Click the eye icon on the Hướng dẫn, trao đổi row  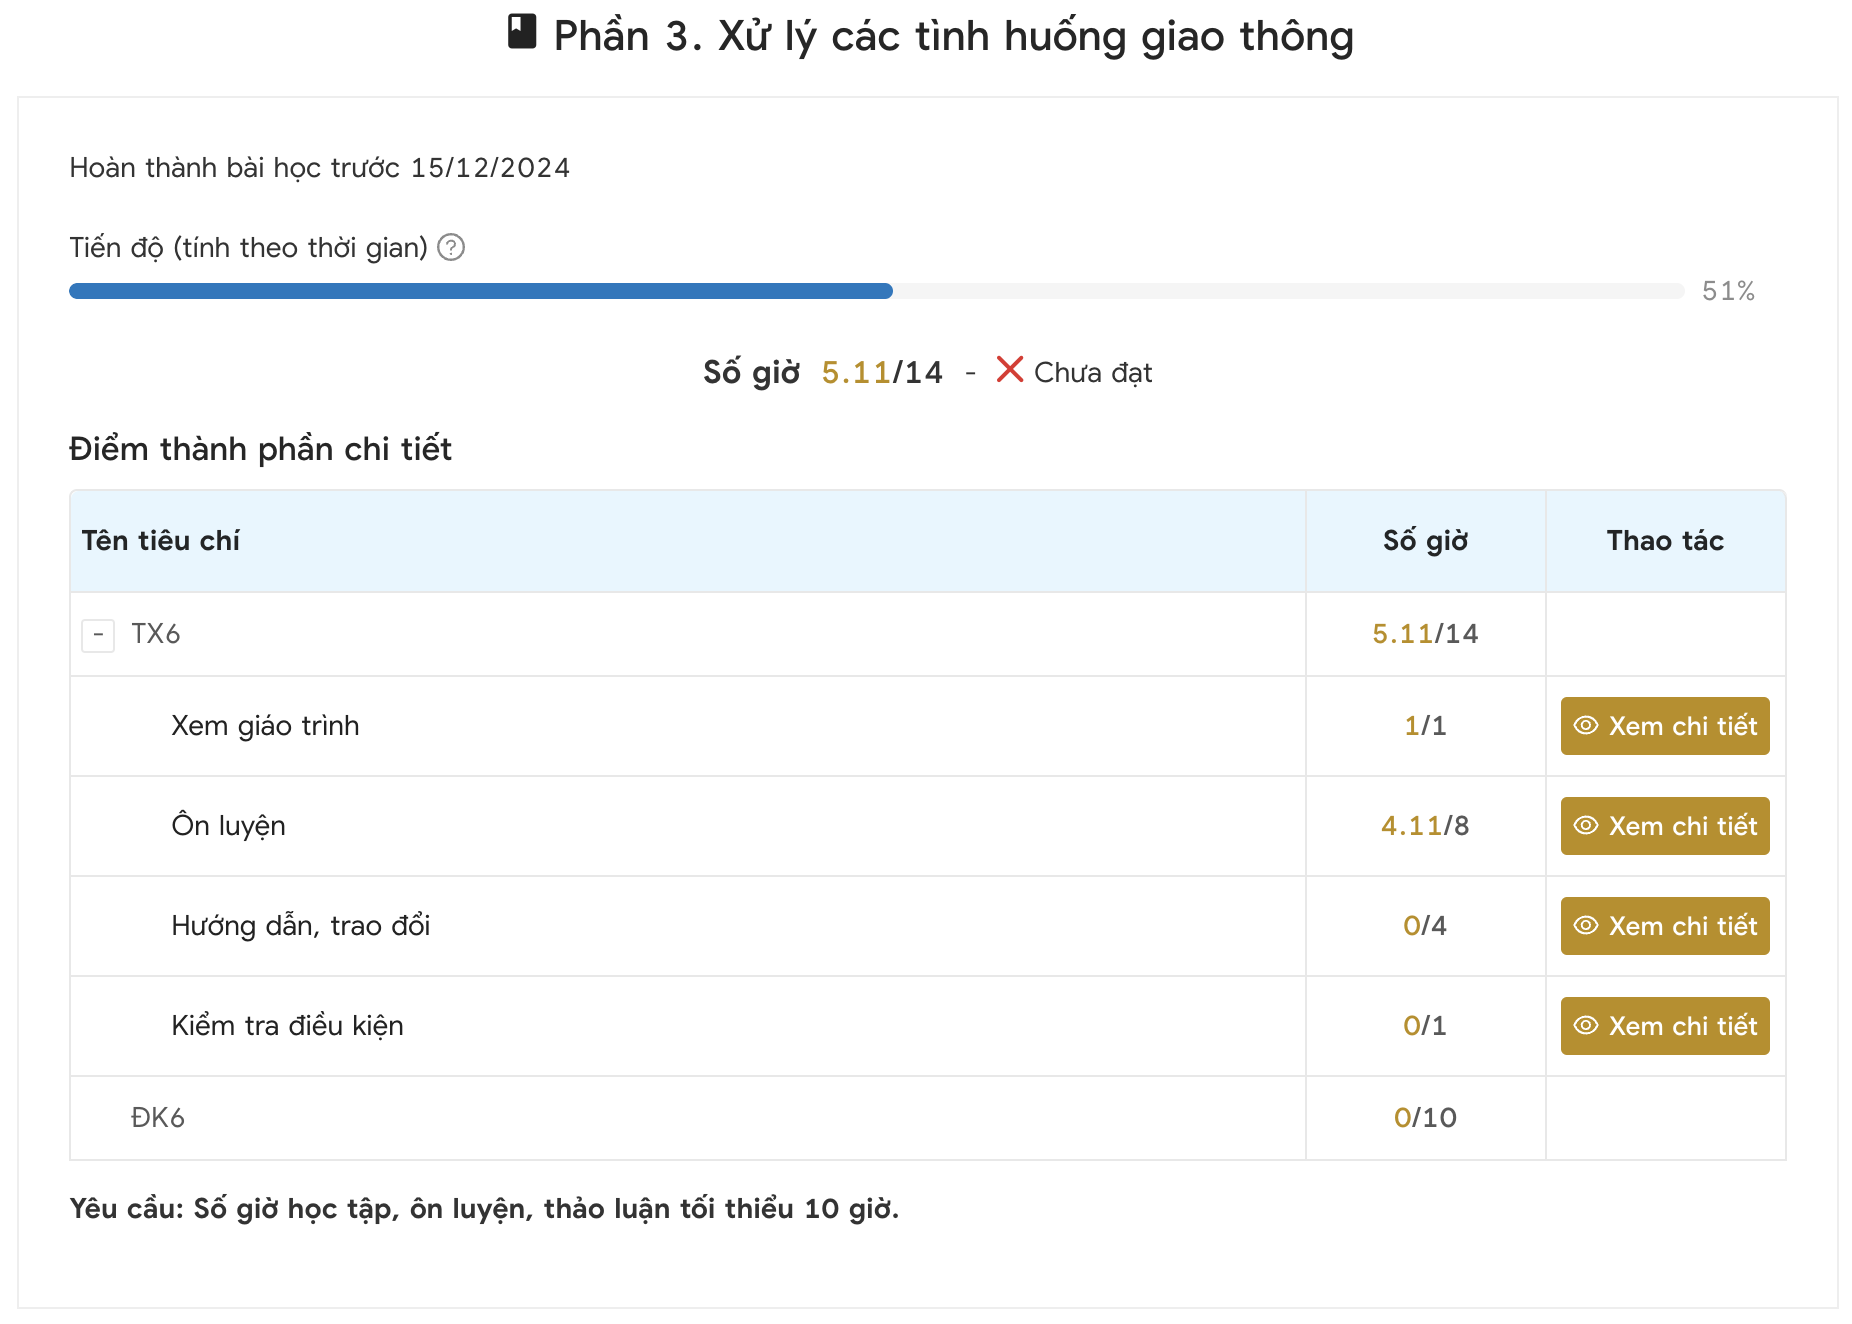pos(1585,926)
